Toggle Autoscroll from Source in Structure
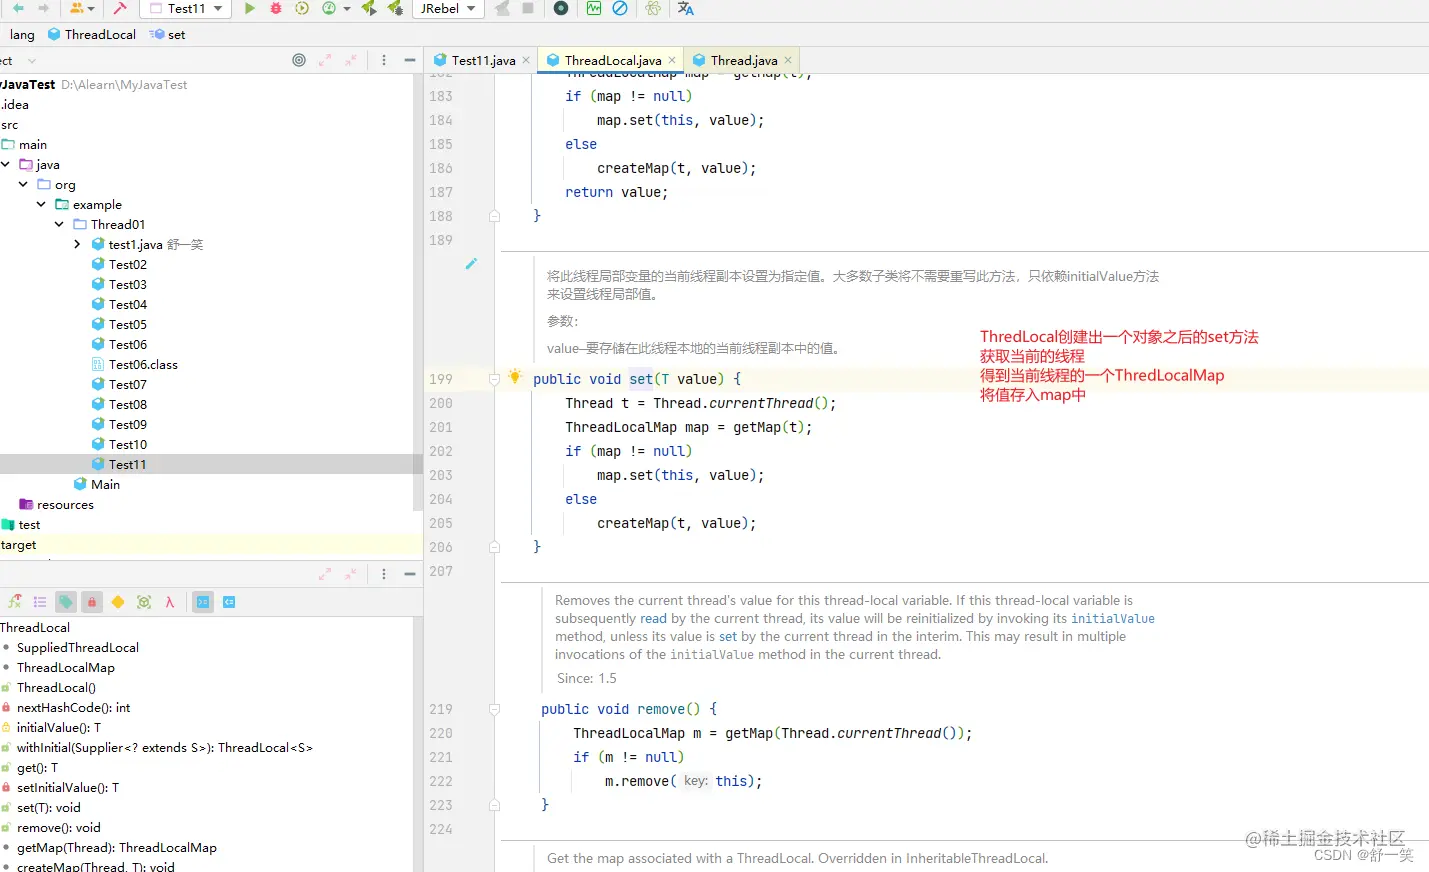Image resolution: width=1429 pixels, height=872 pixels. coord(229,602)
